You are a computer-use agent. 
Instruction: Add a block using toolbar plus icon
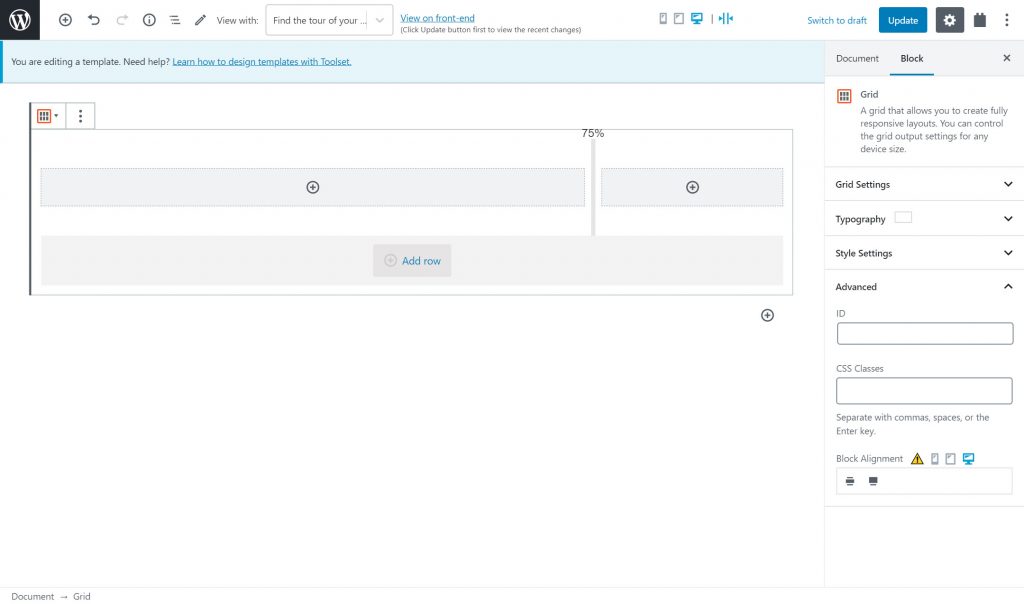click(65, 20)
